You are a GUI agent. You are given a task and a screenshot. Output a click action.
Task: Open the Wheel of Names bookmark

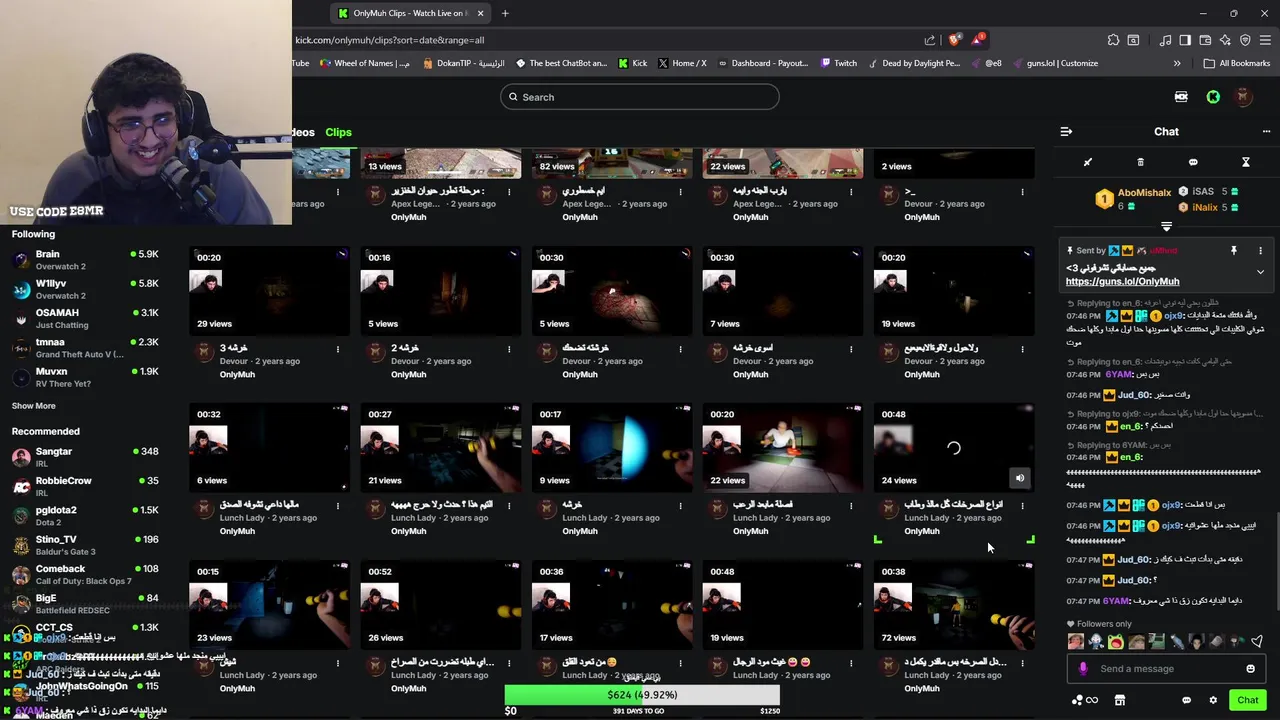click(x=364, y=63)
